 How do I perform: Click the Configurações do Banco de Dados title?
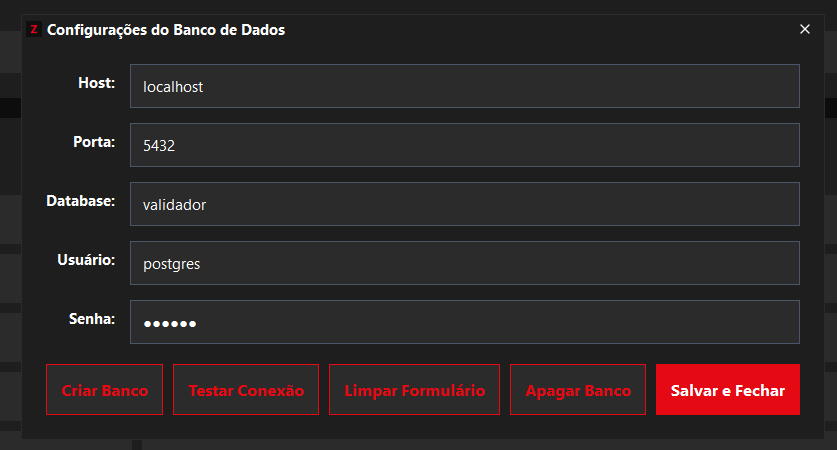(x=166, y=30)
